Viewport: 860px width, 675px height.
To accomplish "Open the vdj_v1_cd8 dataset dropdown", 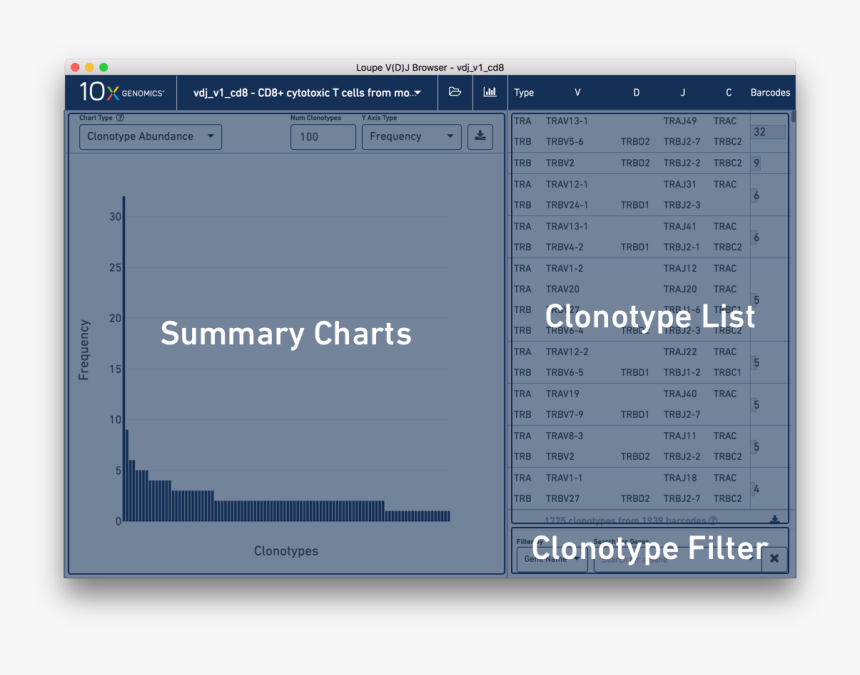I will 307,93.
